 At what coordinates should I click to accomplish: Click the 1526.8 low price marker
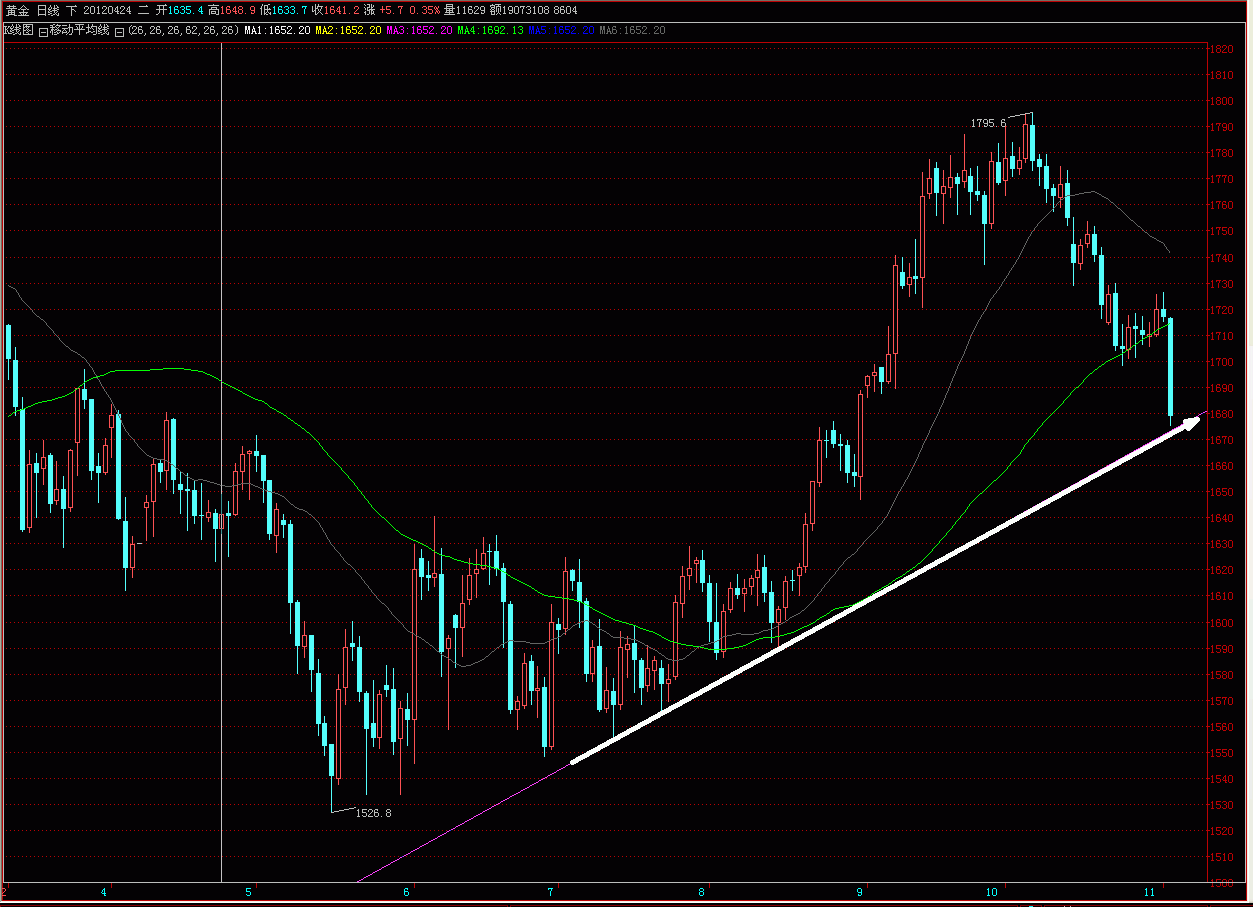[373, 813]
